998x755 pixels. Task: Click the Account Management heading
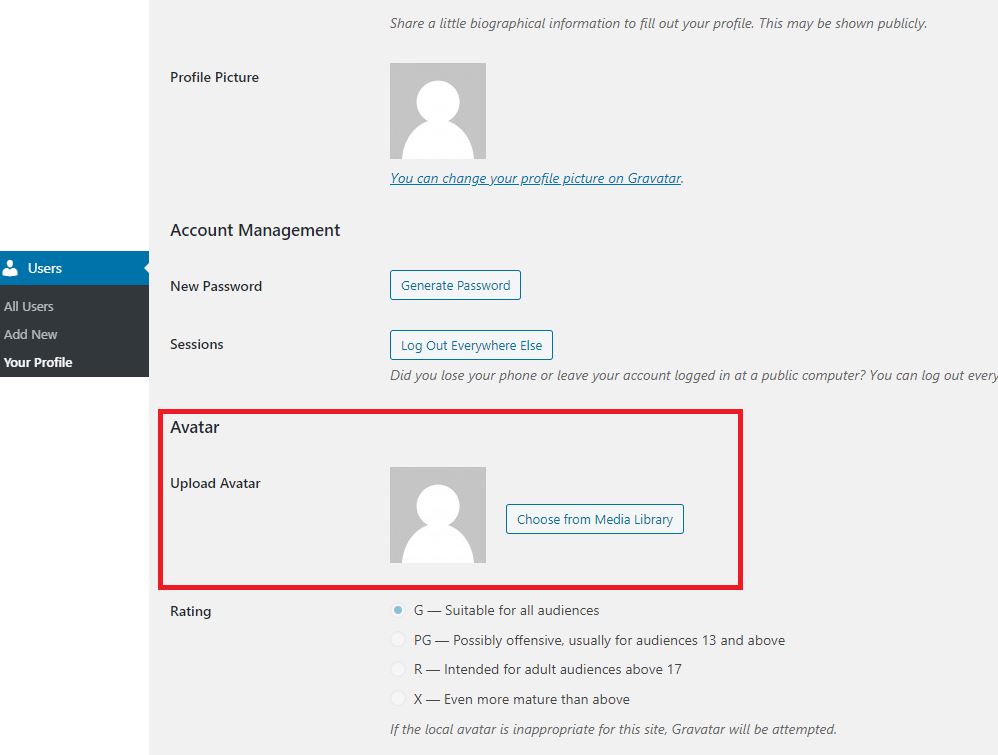point(255,230)
